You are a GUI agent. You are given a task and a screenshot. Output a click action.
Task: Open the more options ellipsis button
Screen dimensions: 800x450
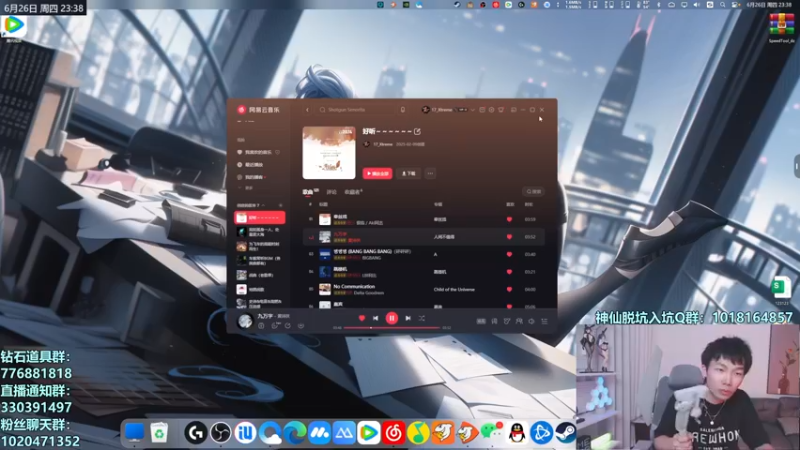[x=430, y=173]
